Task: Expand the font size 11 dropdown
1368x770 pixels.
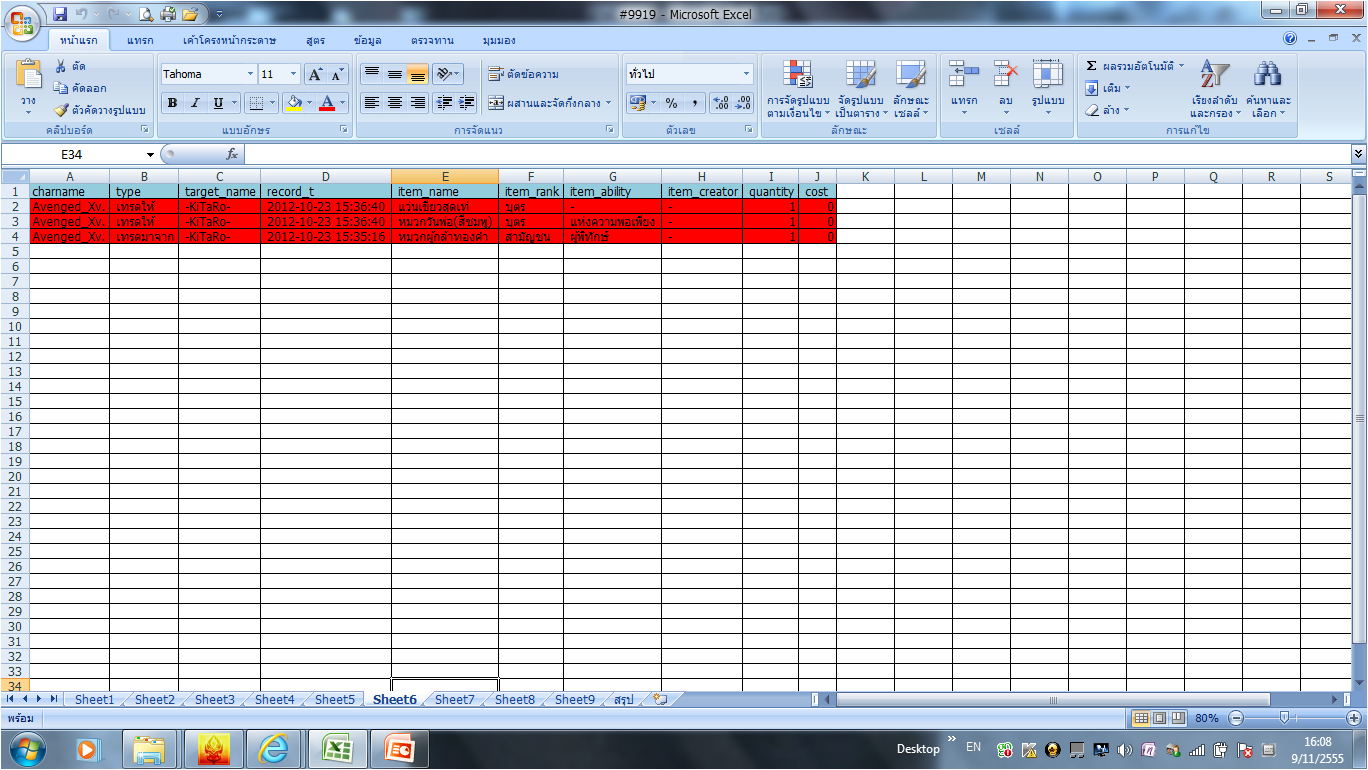Action: pos(293,74)
